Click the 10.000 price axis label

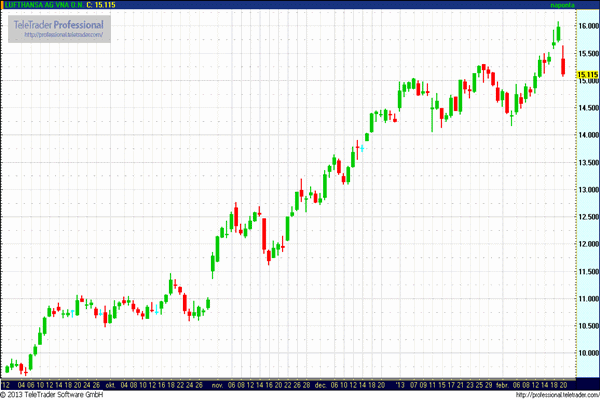point(586,353)
